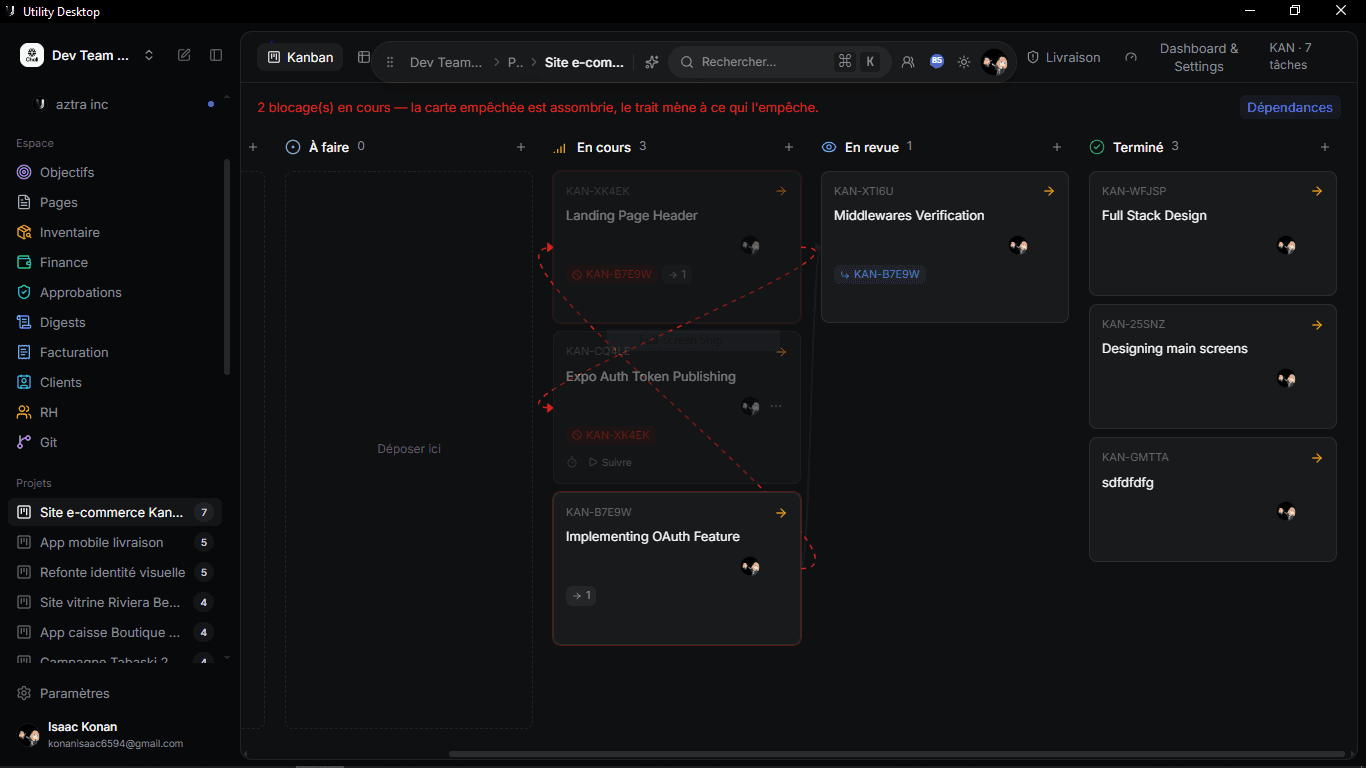Click the new note edit icon
Screen dimensions: 1366x768
pos(184,55)
